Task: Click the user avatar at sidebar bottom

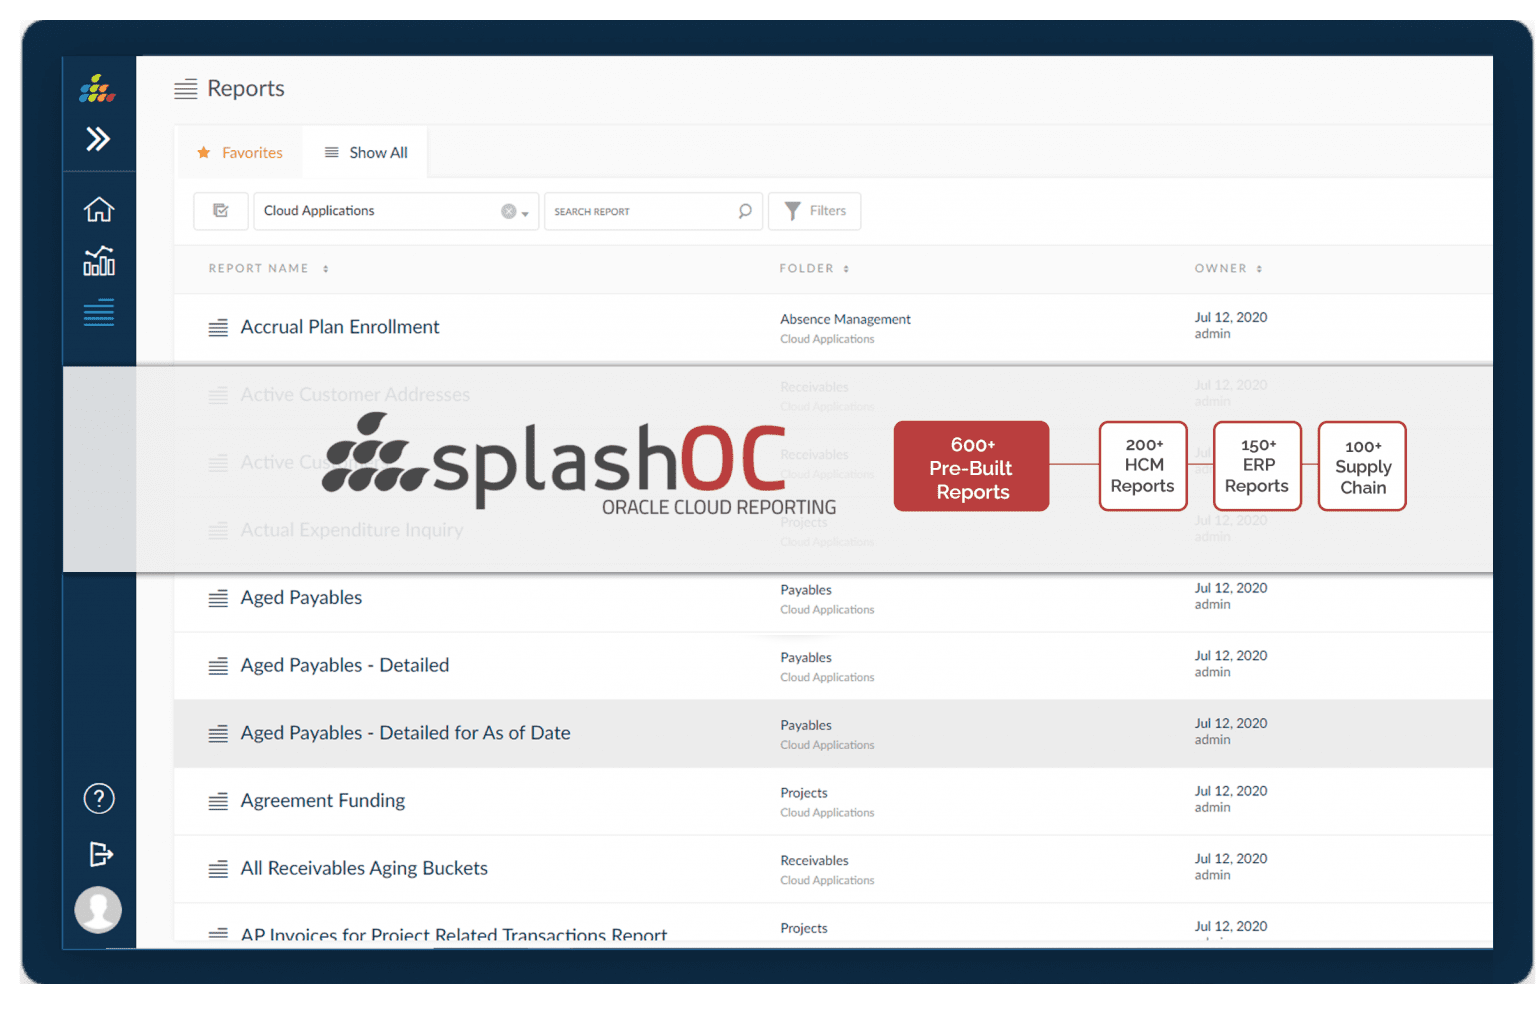Action: pyautogui.click(x=98, y=910)
